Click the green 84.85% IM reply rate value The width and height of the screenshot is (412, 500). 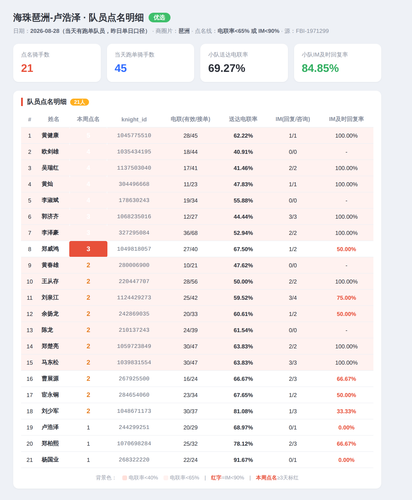point(320,68)
